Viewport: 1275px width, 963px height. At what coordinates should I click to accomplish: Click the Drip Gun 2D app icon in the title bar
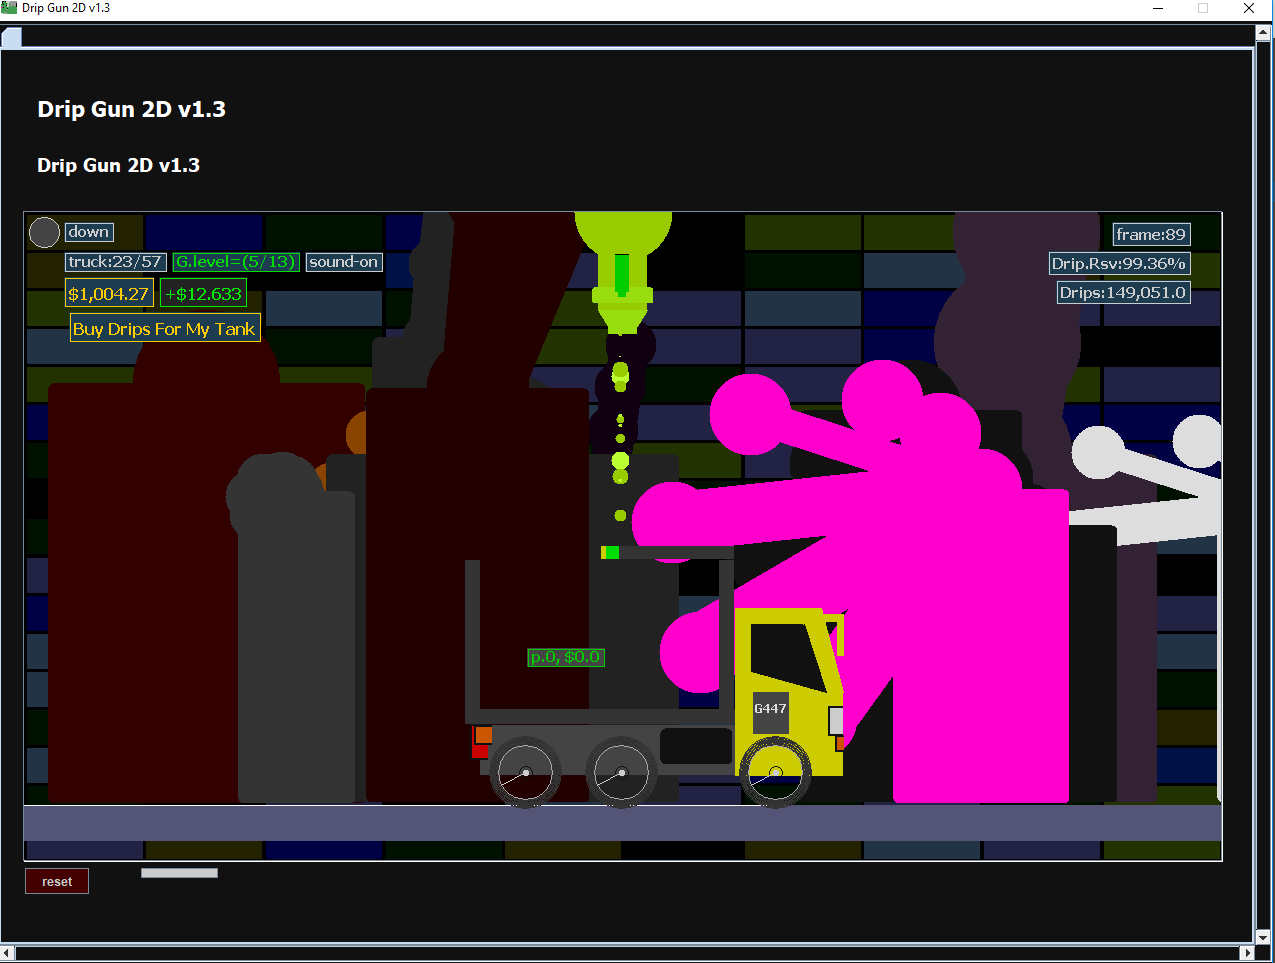click(x=9, y=8)
